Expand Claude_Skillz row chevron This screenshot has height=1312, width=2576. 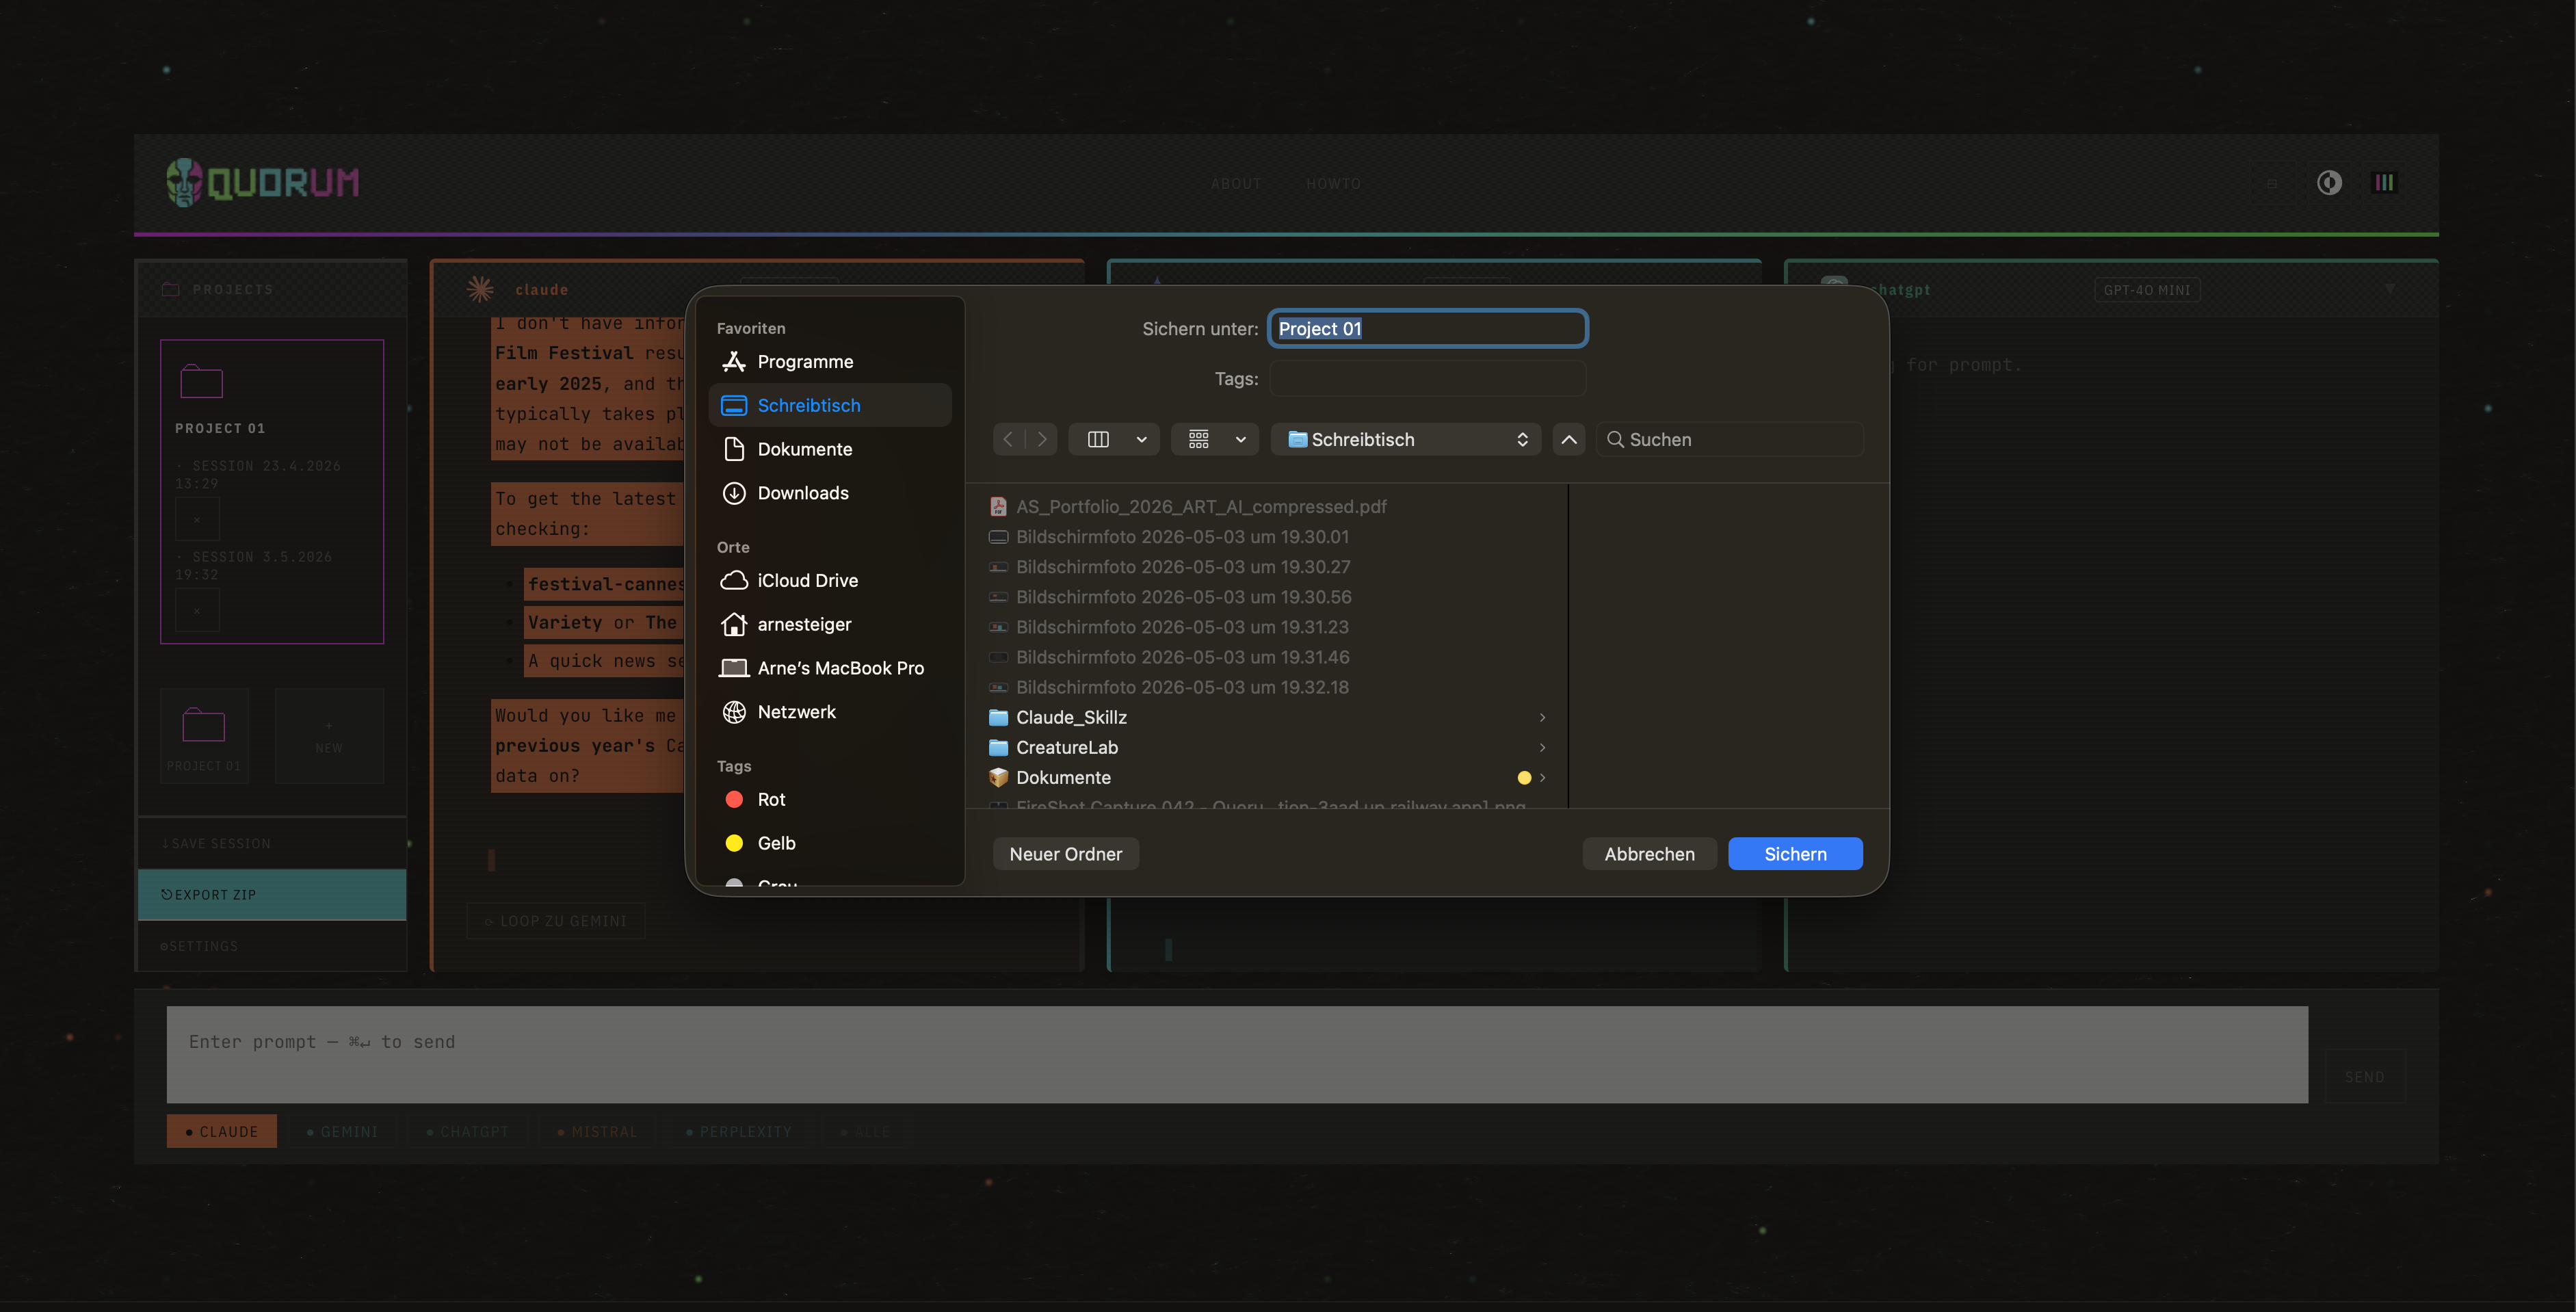(x=1542, y=717)
